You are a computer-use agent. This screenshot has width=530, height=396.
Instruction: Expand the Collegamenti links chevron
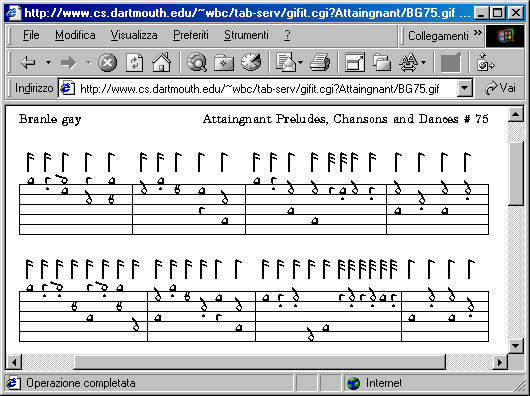(x=478, y=33)
